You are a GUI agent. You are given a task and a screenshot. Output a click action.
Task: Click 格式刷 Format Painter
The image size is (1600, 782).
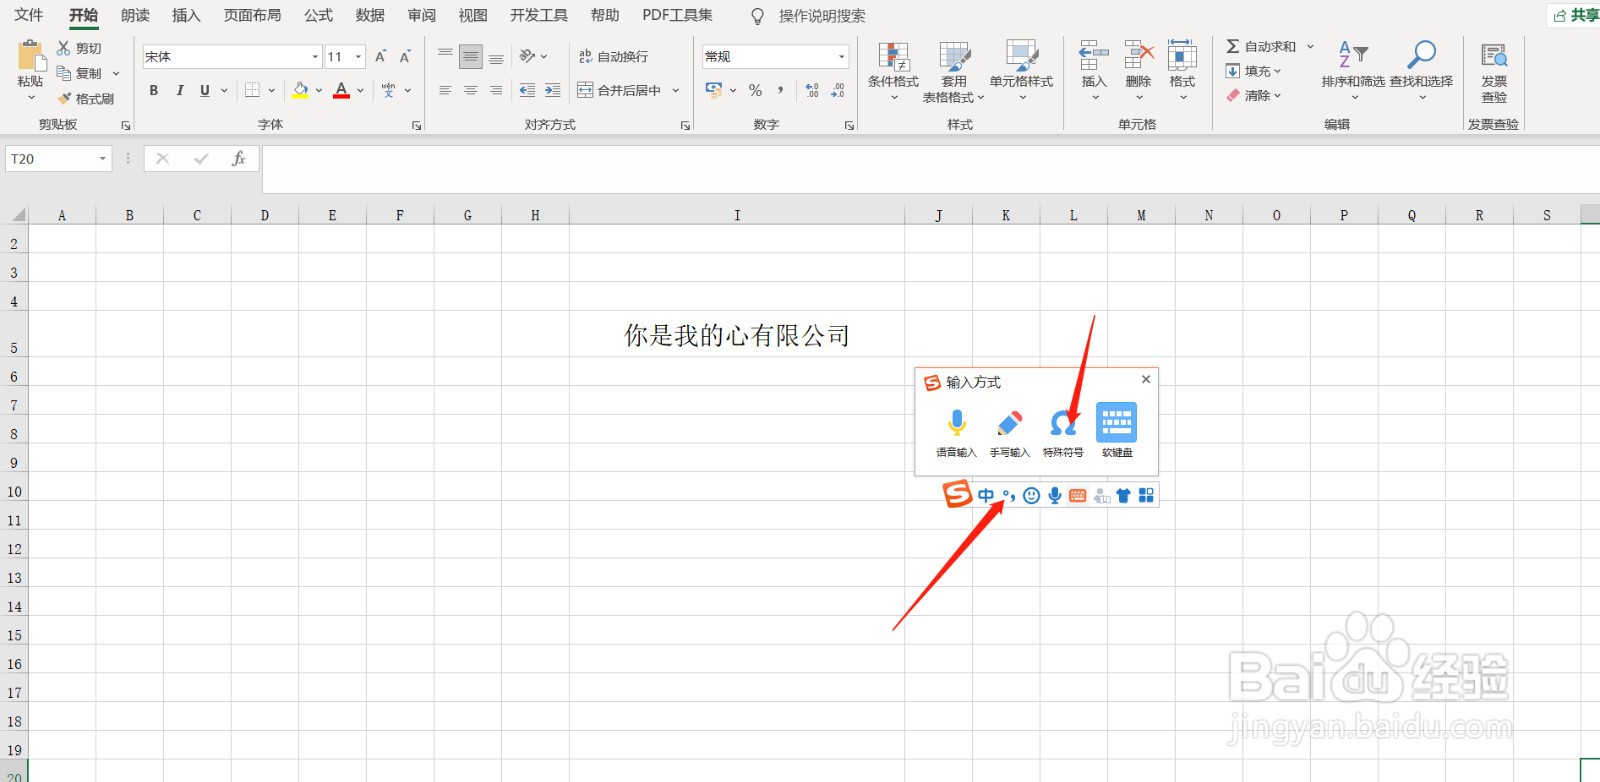(86, 98)
